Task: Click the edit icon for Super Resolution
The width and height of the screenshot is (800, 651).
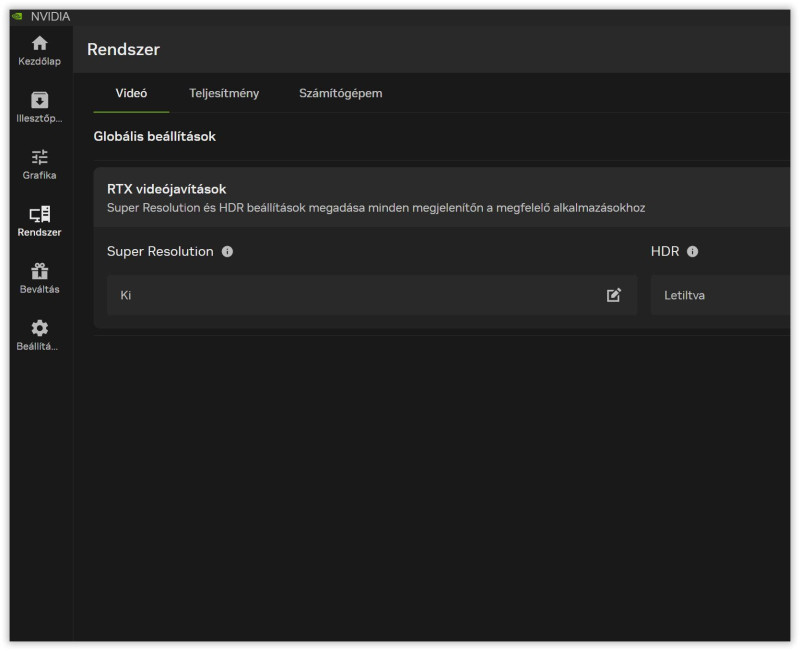Action: coord(614,295)
